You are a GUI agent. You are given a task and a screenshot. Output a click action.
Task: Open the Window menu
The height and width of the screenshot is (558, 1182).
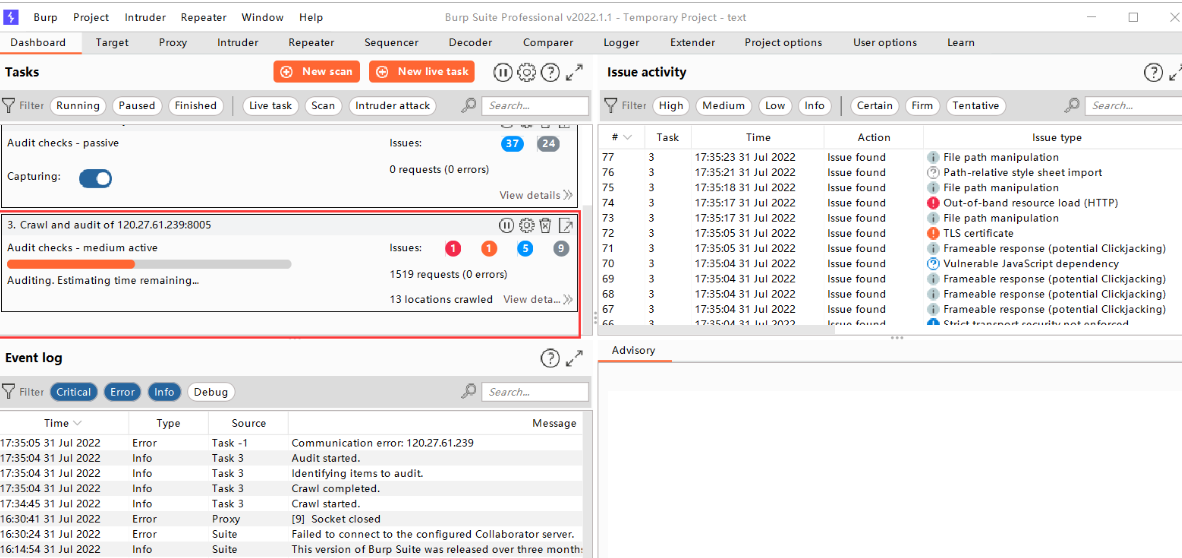tap(262, 17)
